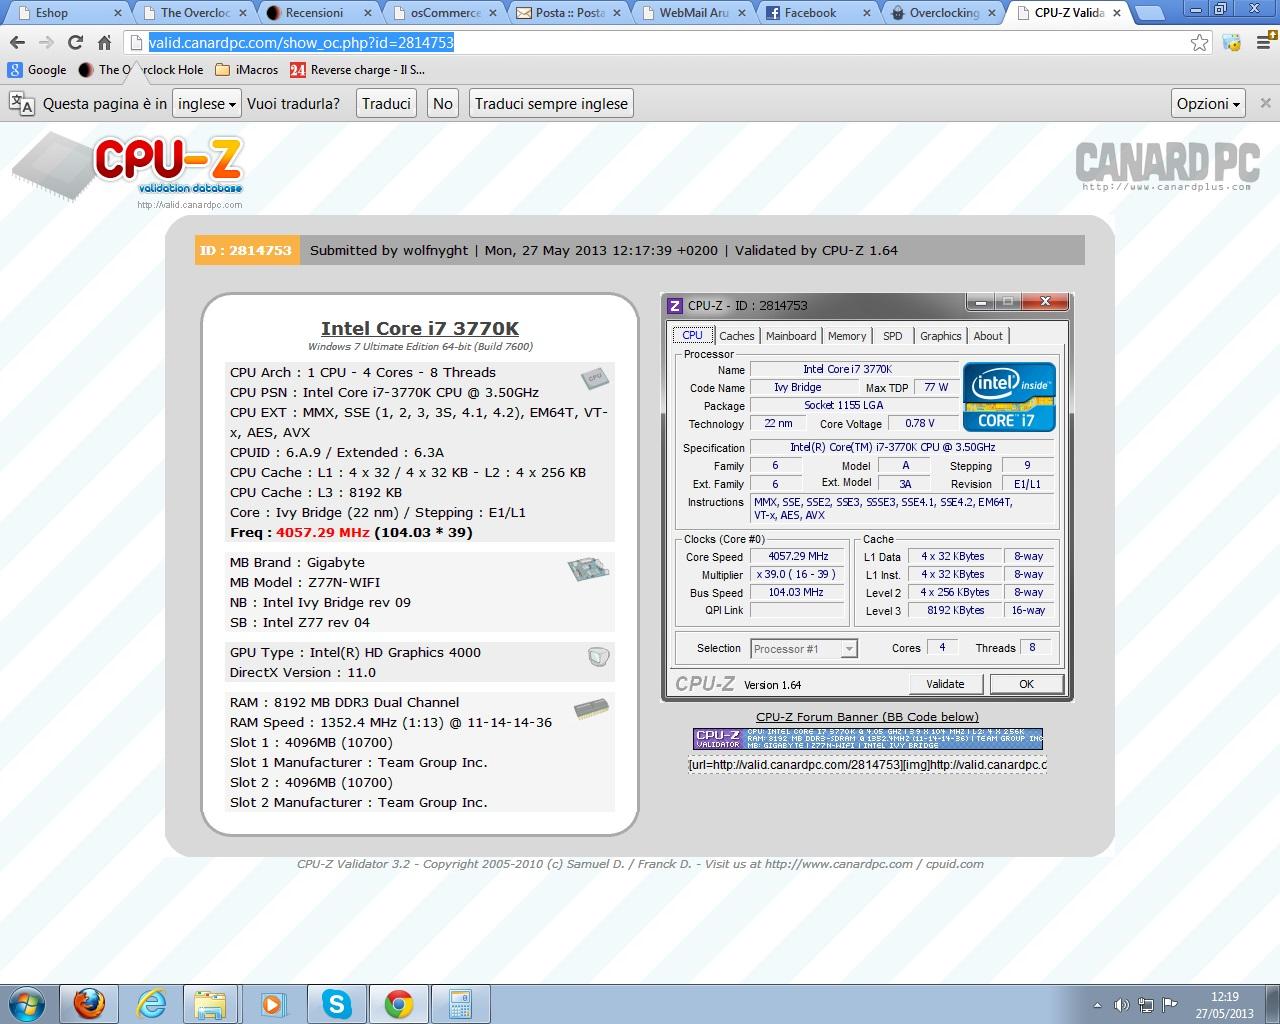Screen dimensions: 1280x1024
Task: Click the Intel Core i7 inside logo
Action: 1009,397
